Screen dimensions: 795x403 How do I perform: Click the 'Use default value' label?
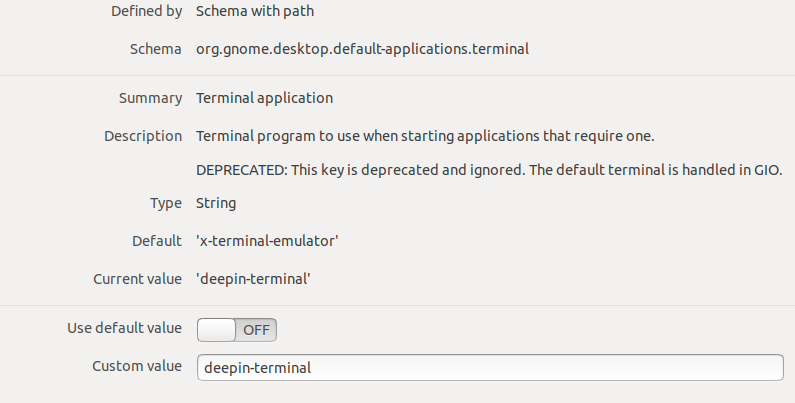tap(124, 328)
